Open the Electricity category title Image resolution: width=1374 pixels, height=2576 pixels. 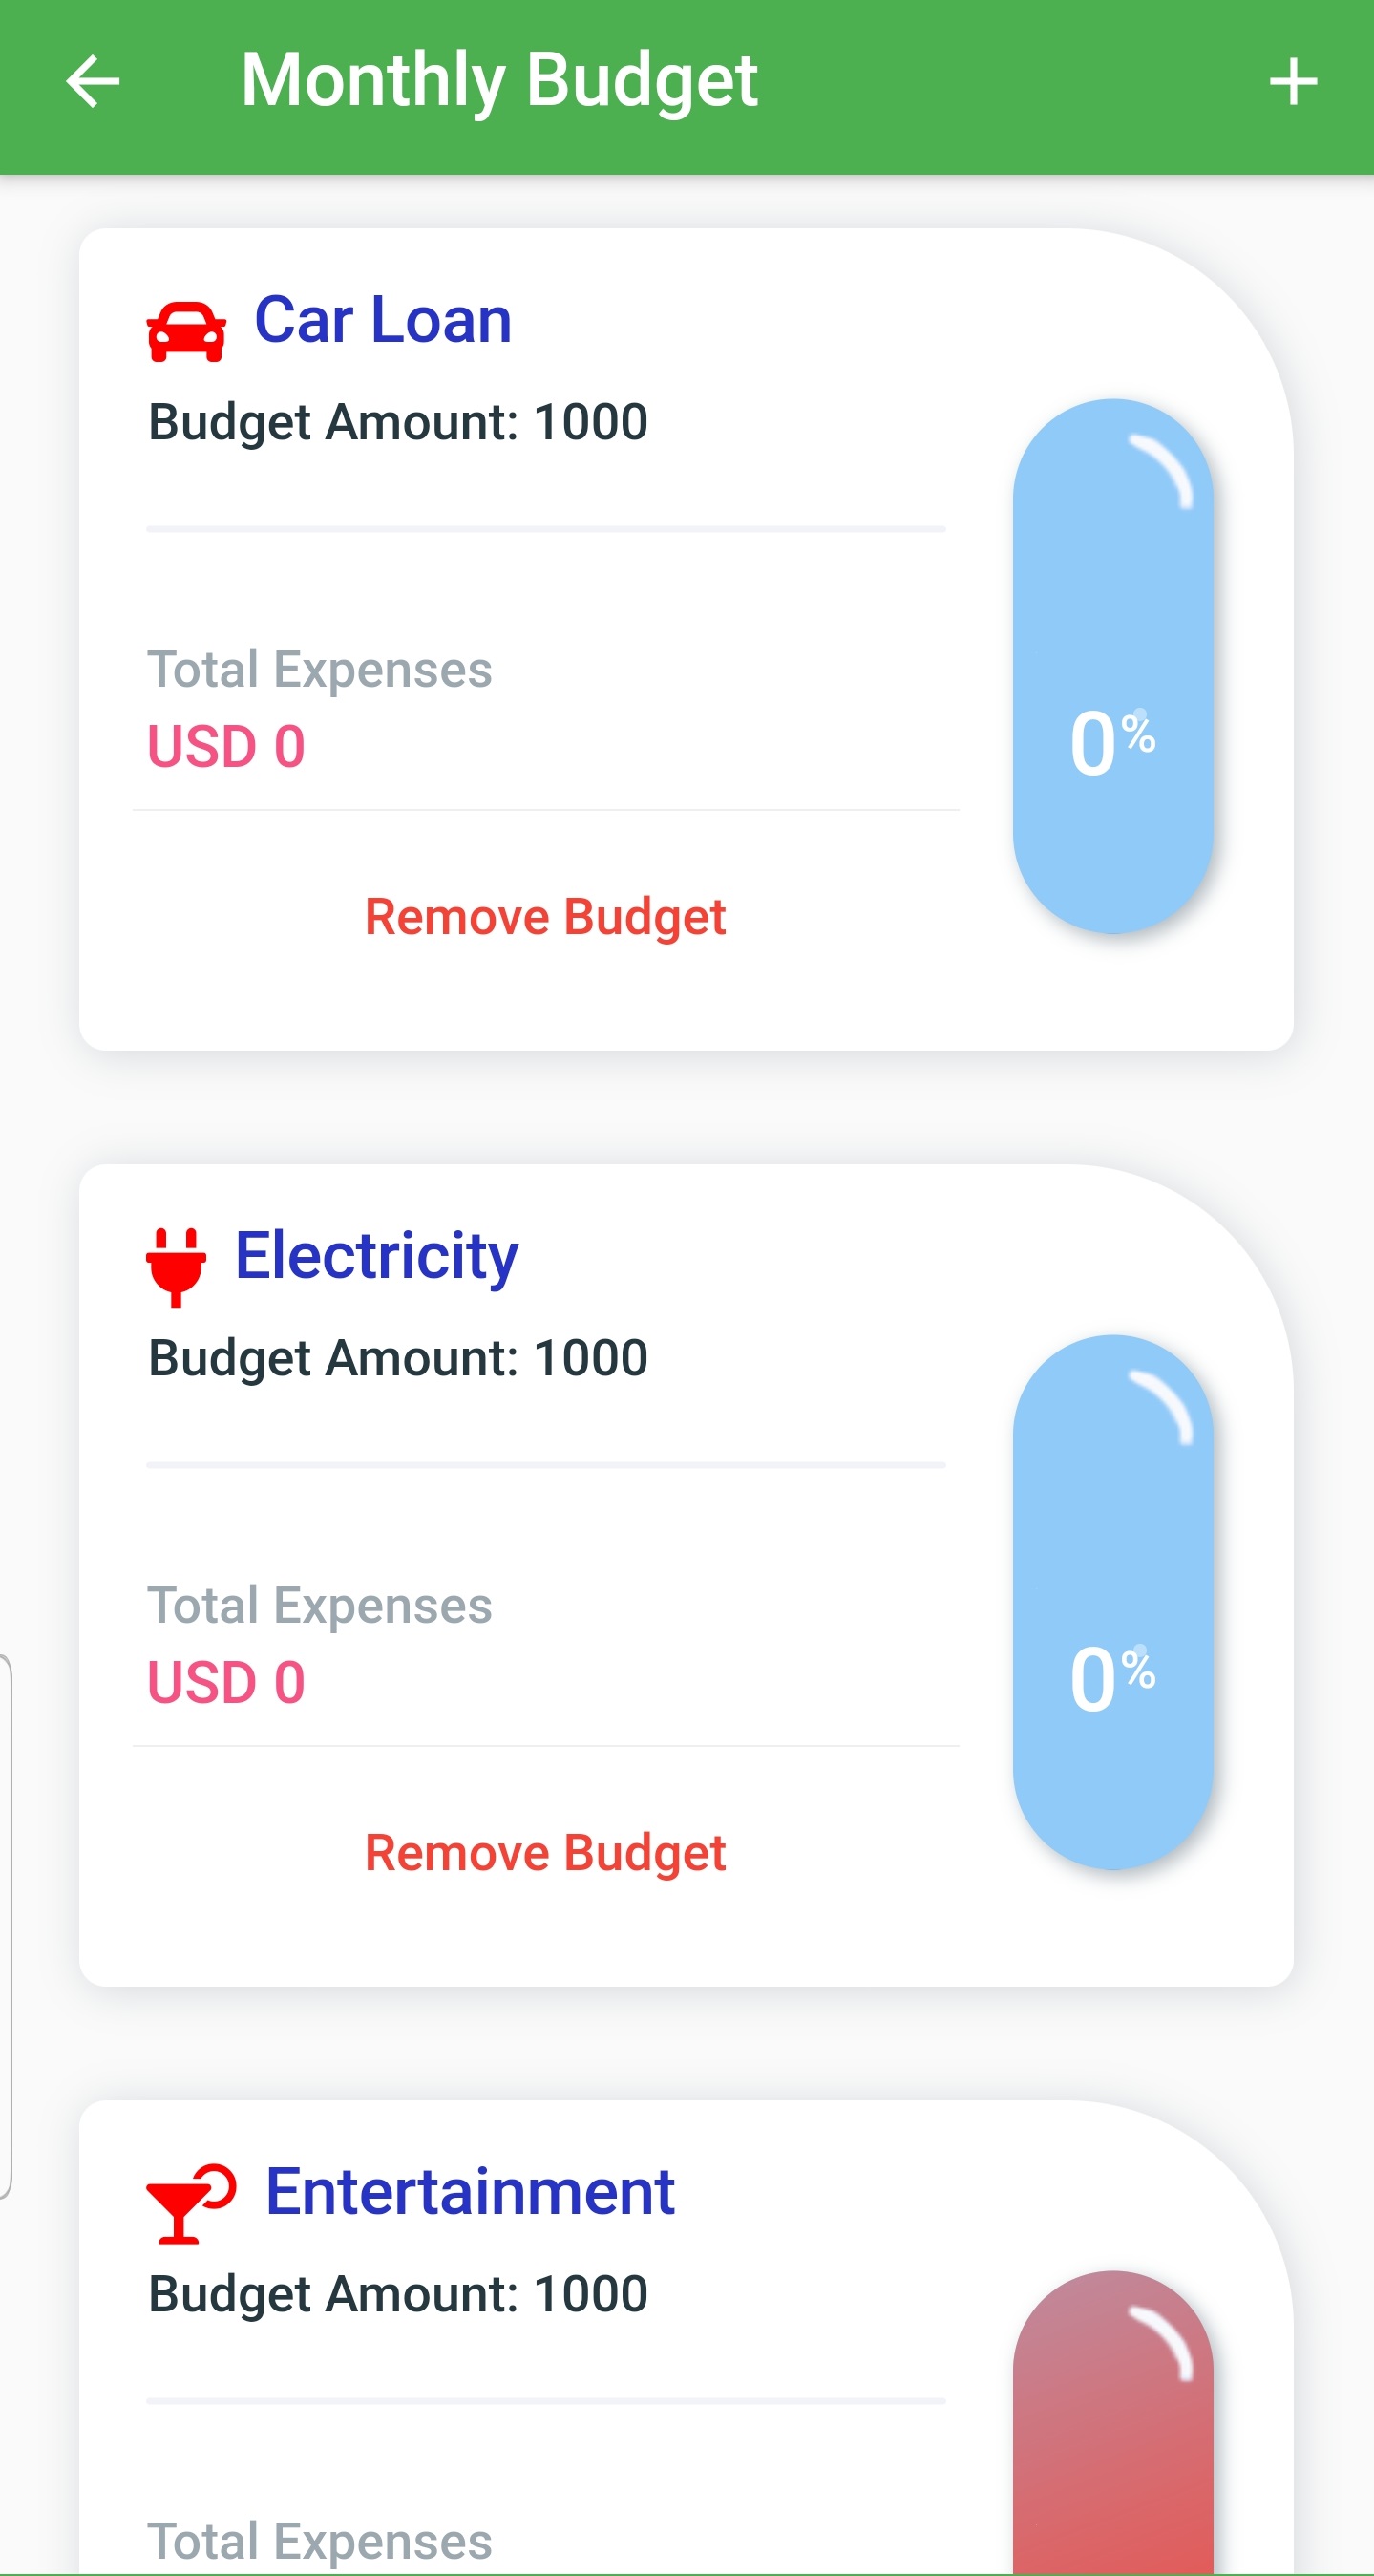tap(377, 1256)
